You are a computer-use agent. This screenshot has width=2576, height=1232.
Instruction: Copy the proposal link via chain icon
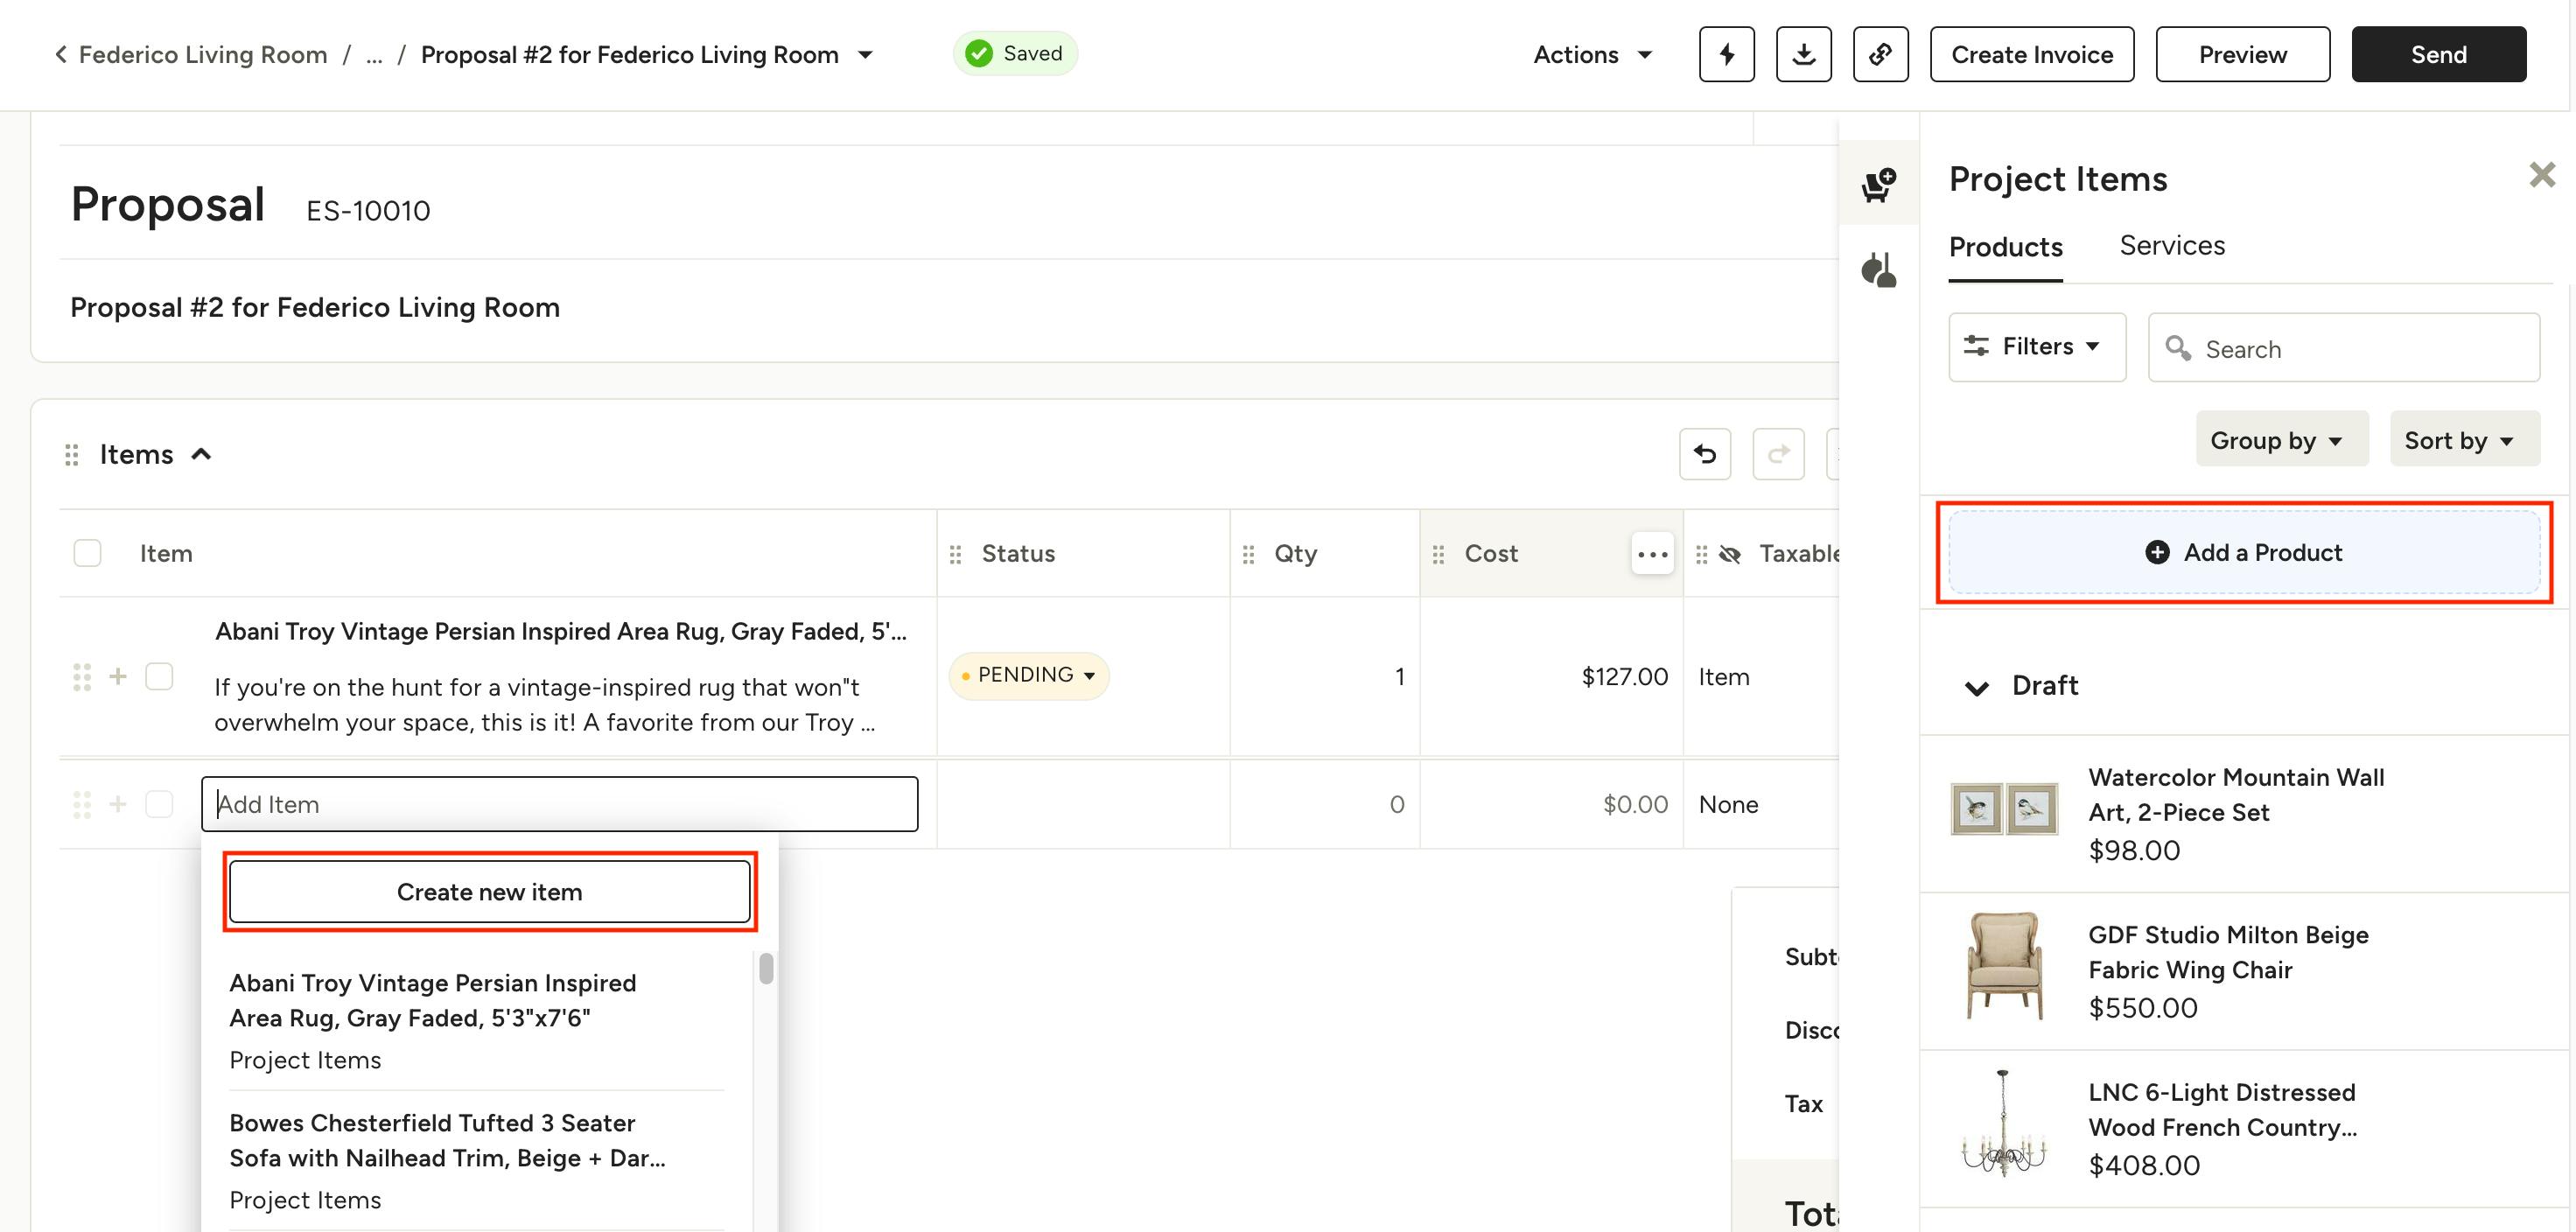[1880, 54]
